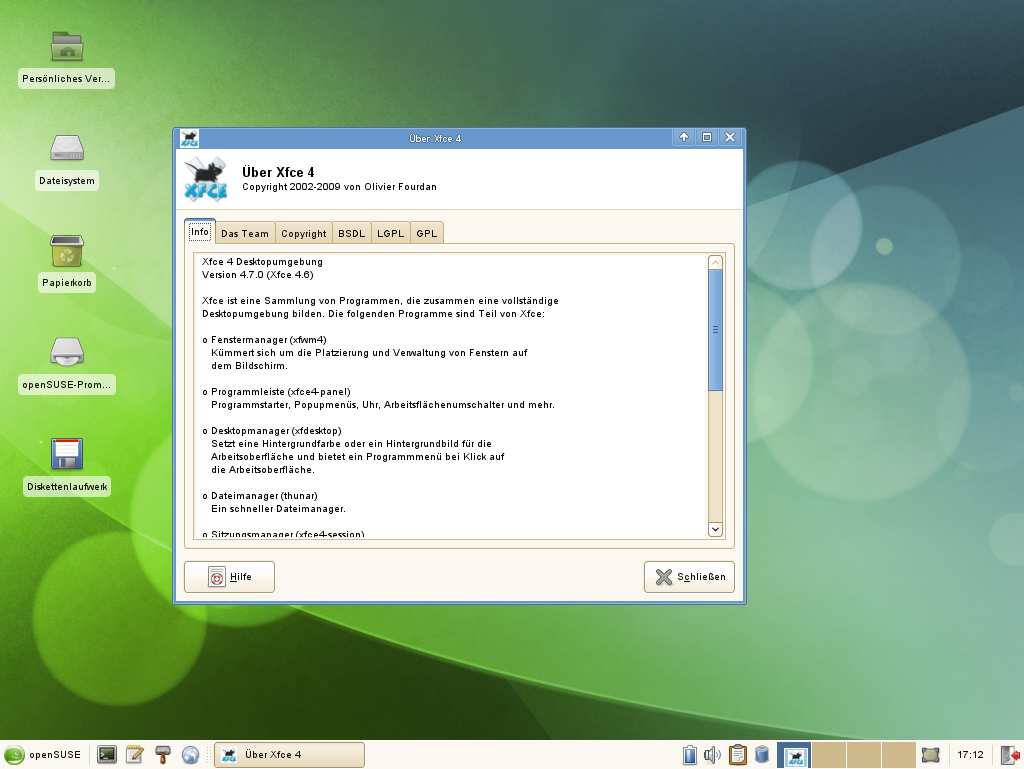Open the openSUSE applications menu

(40, 755)
